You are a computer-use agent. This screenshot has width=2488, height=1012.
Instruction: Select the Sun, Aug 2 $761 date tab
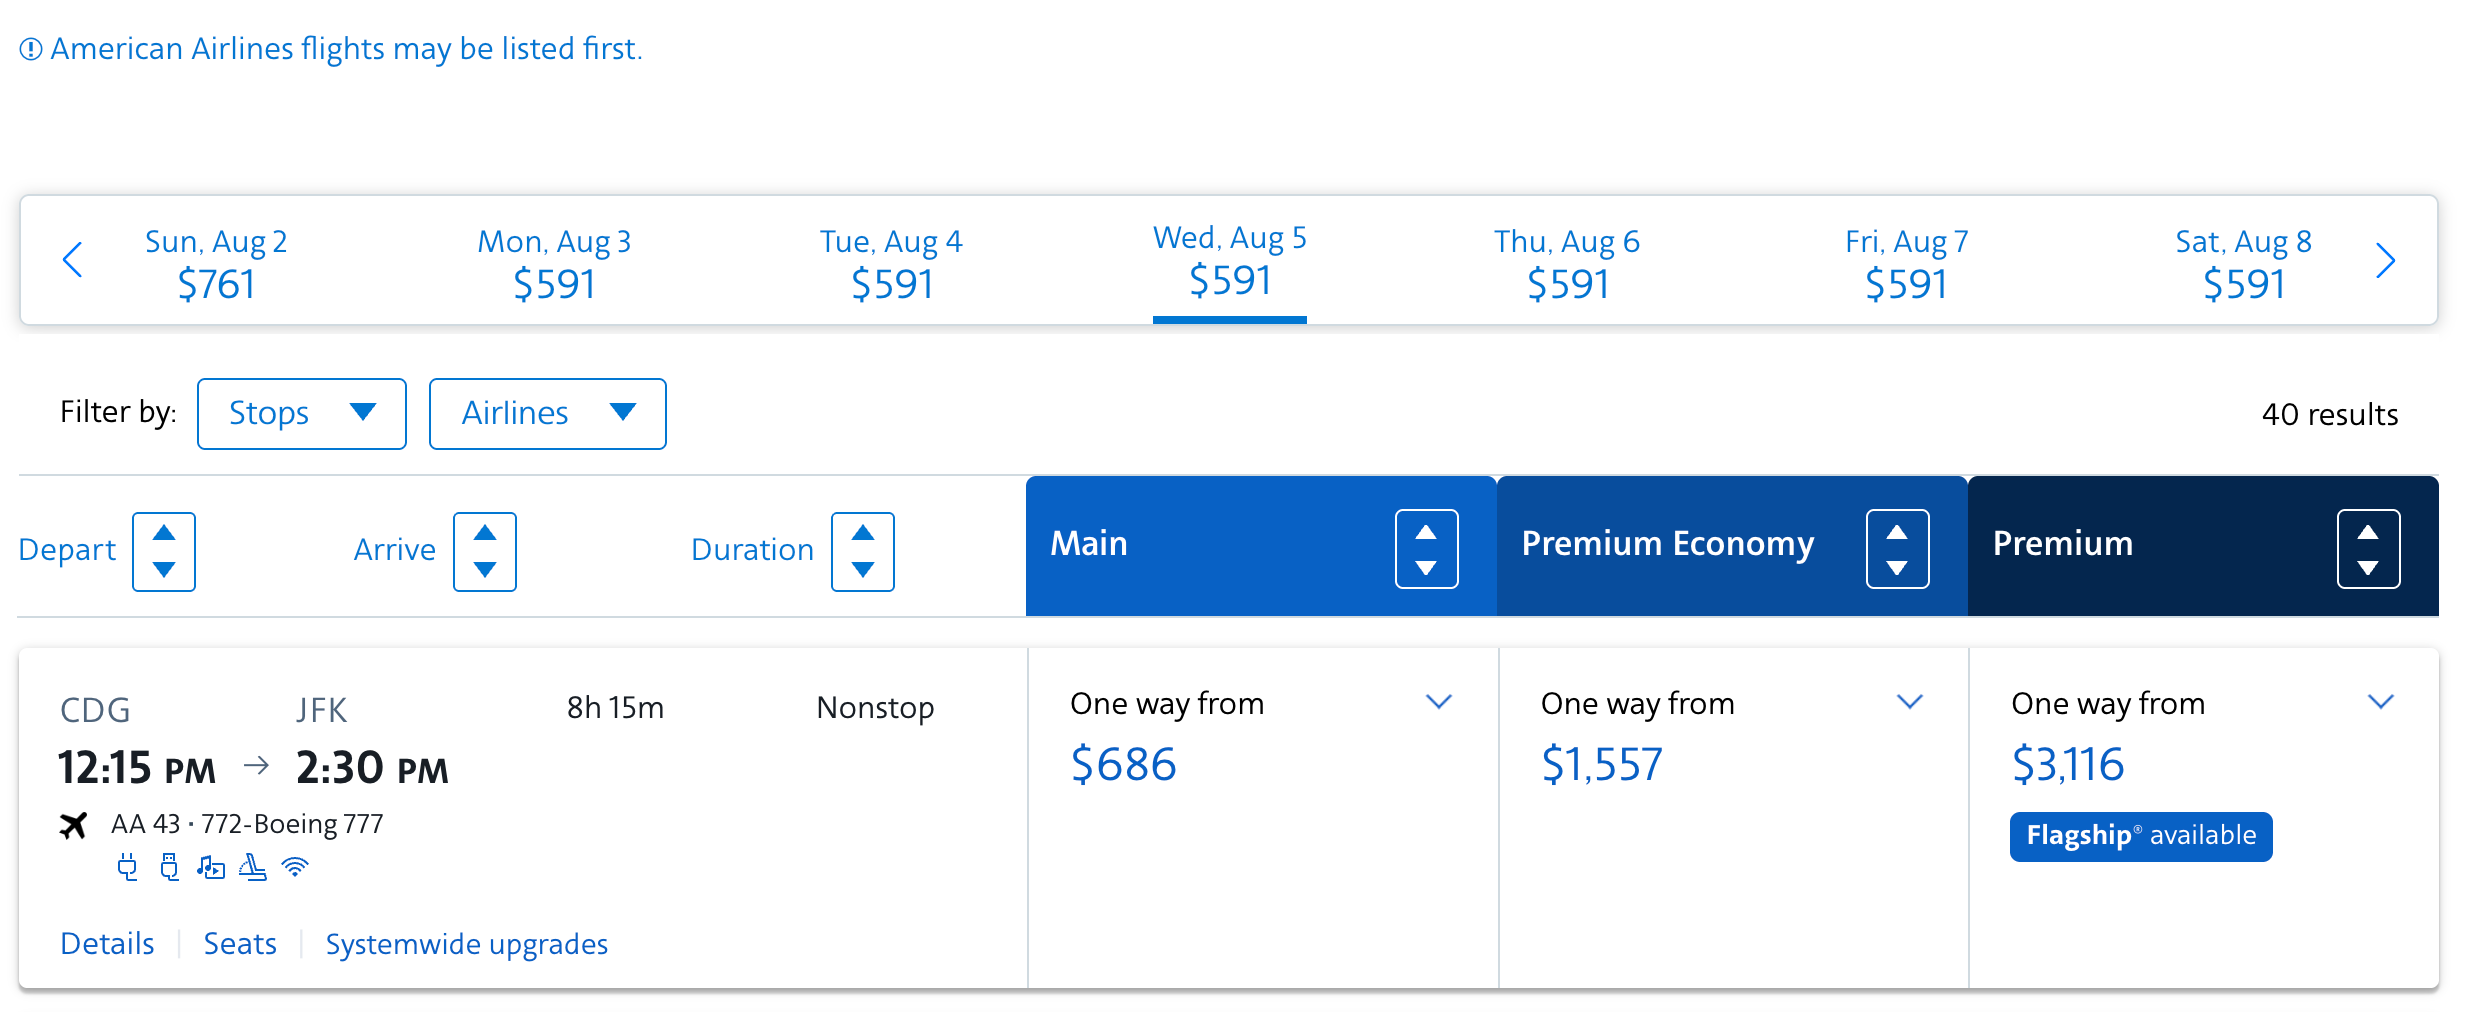coord(215,262)
